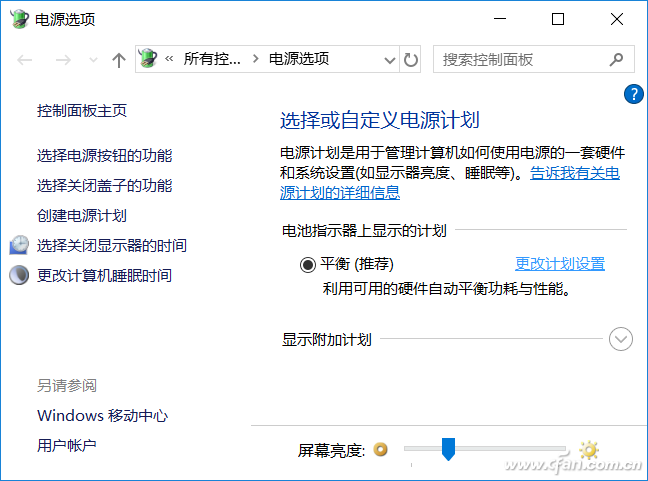Click the 显示附加计划 label
This screenshot has width=648, height=481.
(326, 340)
